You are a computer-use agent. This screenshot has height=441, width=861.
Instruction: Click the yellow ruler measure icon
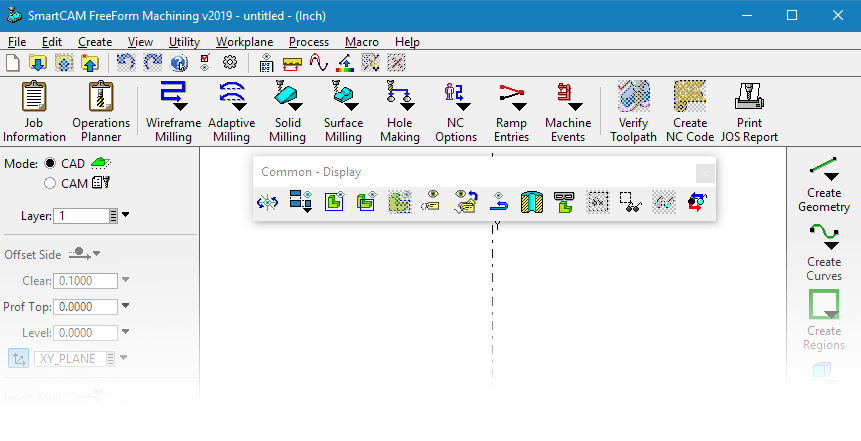(x=292, y=64)
